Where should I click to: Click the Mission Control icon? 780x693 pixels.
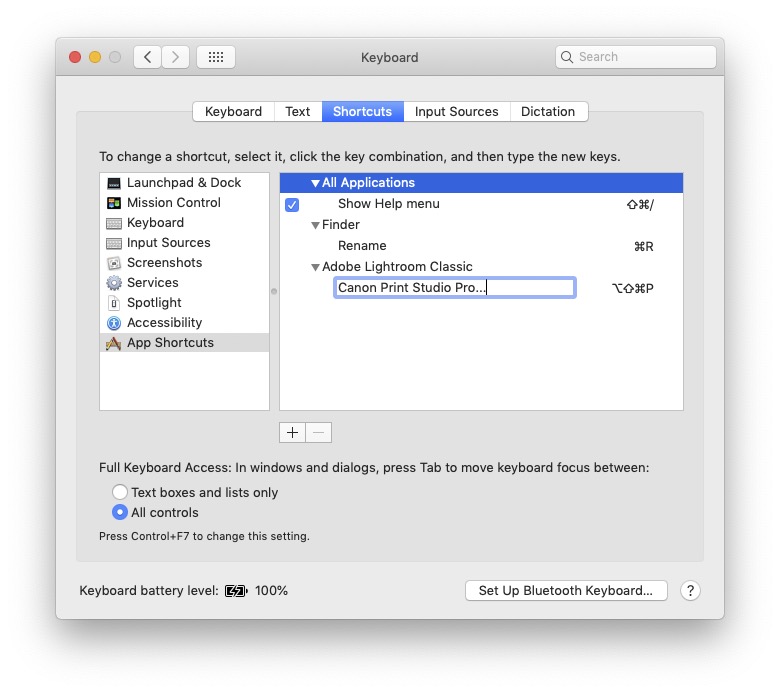coord(114,203)
